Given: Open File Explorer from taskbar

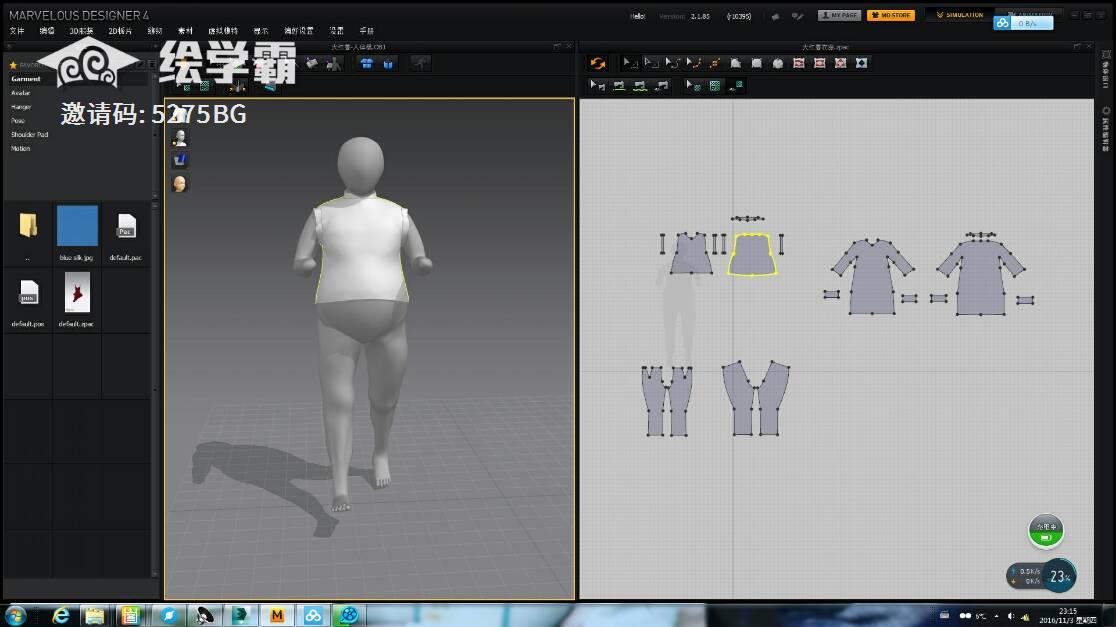Looking at the screenshot, I should pos(95,616).
